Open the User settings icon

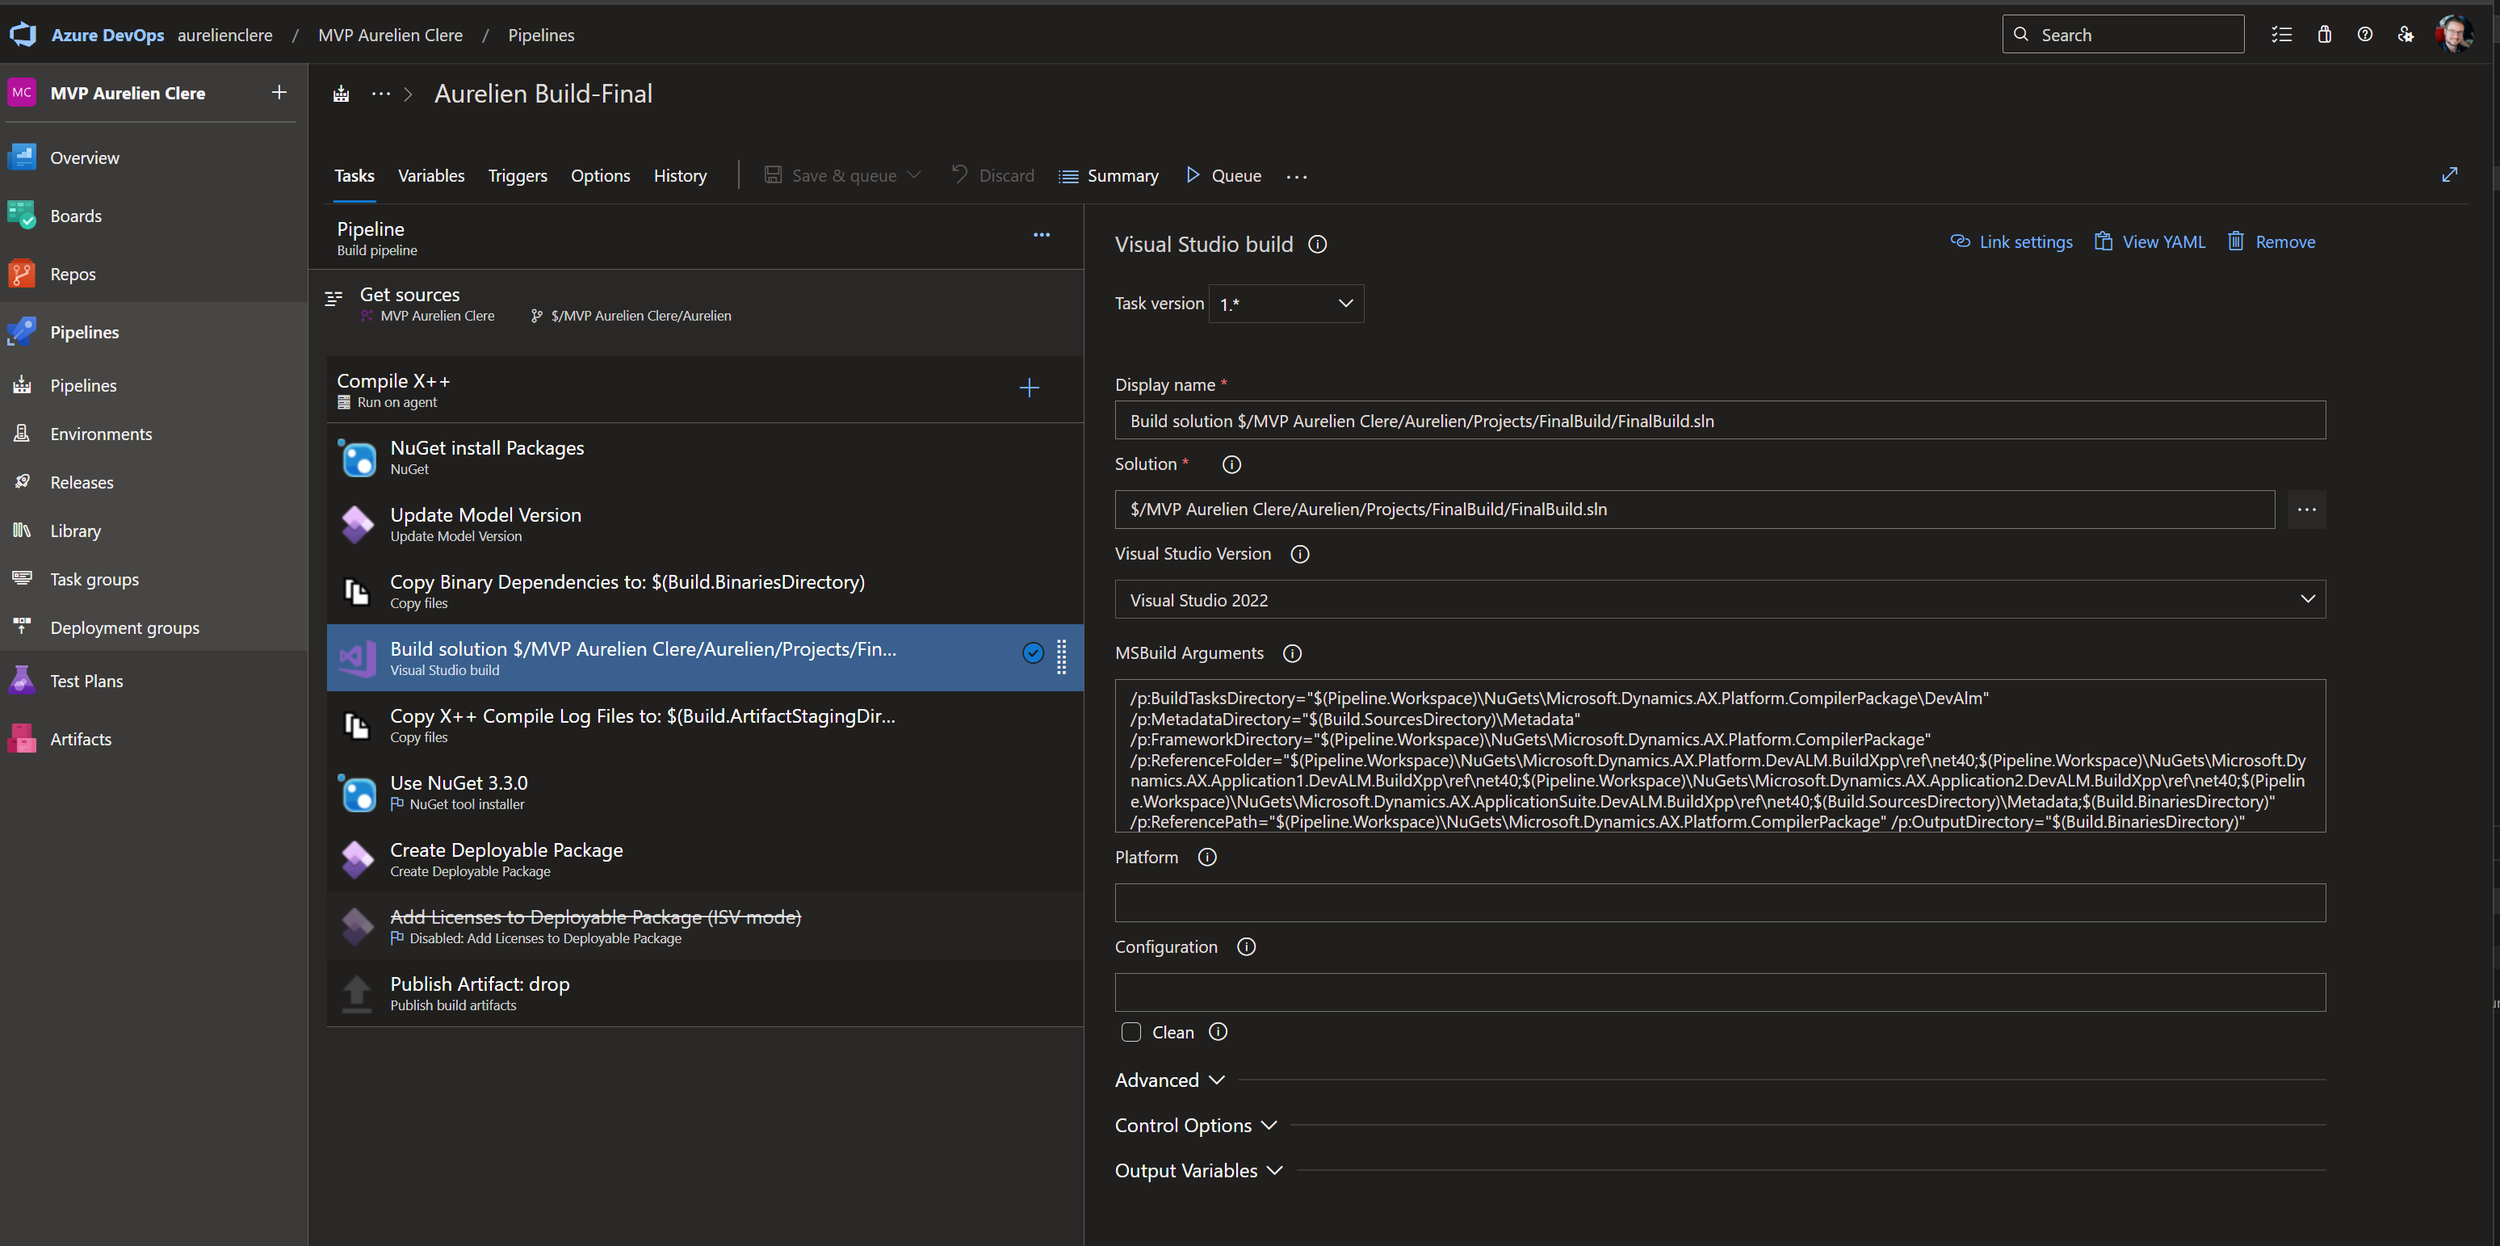click(2406, 35)
